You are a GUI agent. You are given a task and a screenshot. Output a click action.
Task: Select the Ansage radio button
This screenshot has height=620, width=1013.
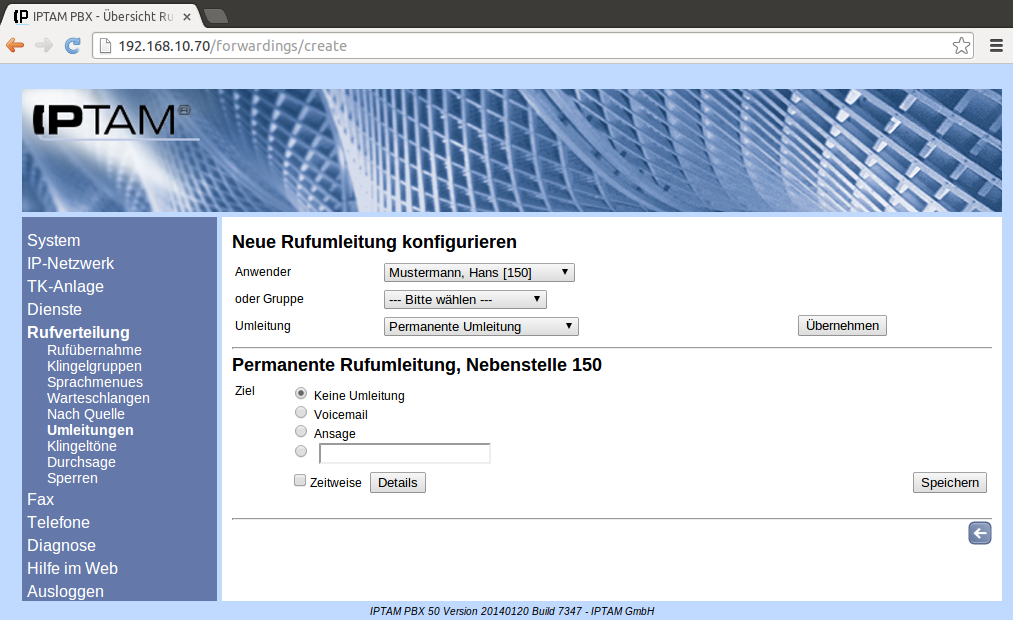click(x=301, y=432)
